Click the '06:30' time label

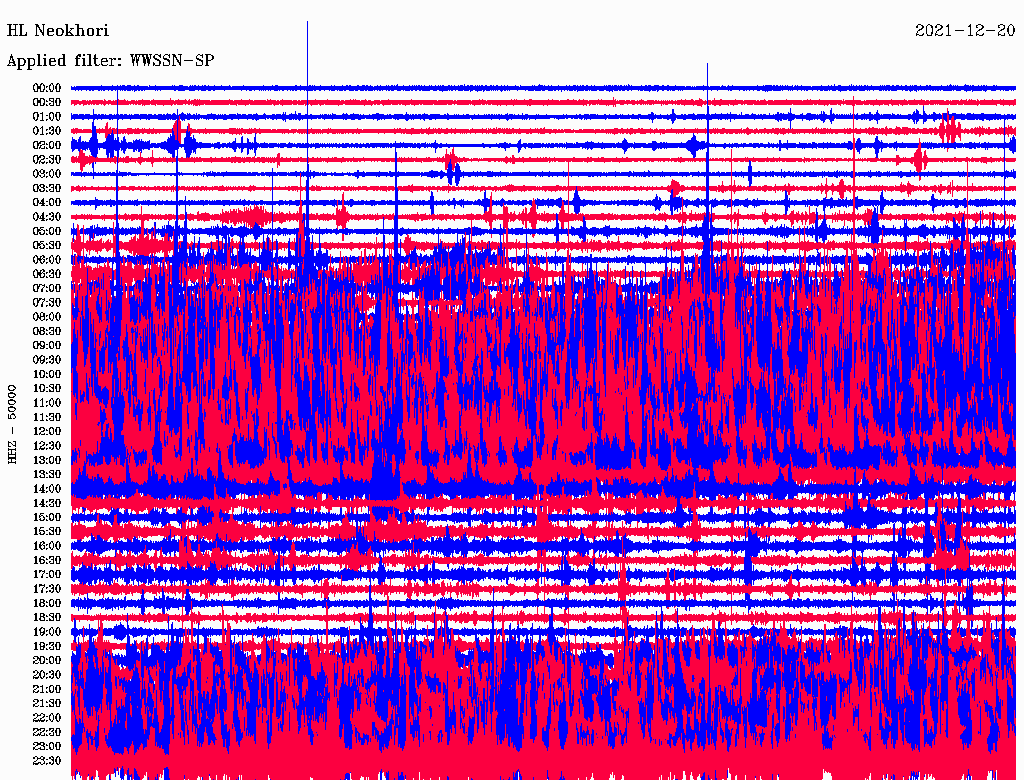[x=47, y=274]
